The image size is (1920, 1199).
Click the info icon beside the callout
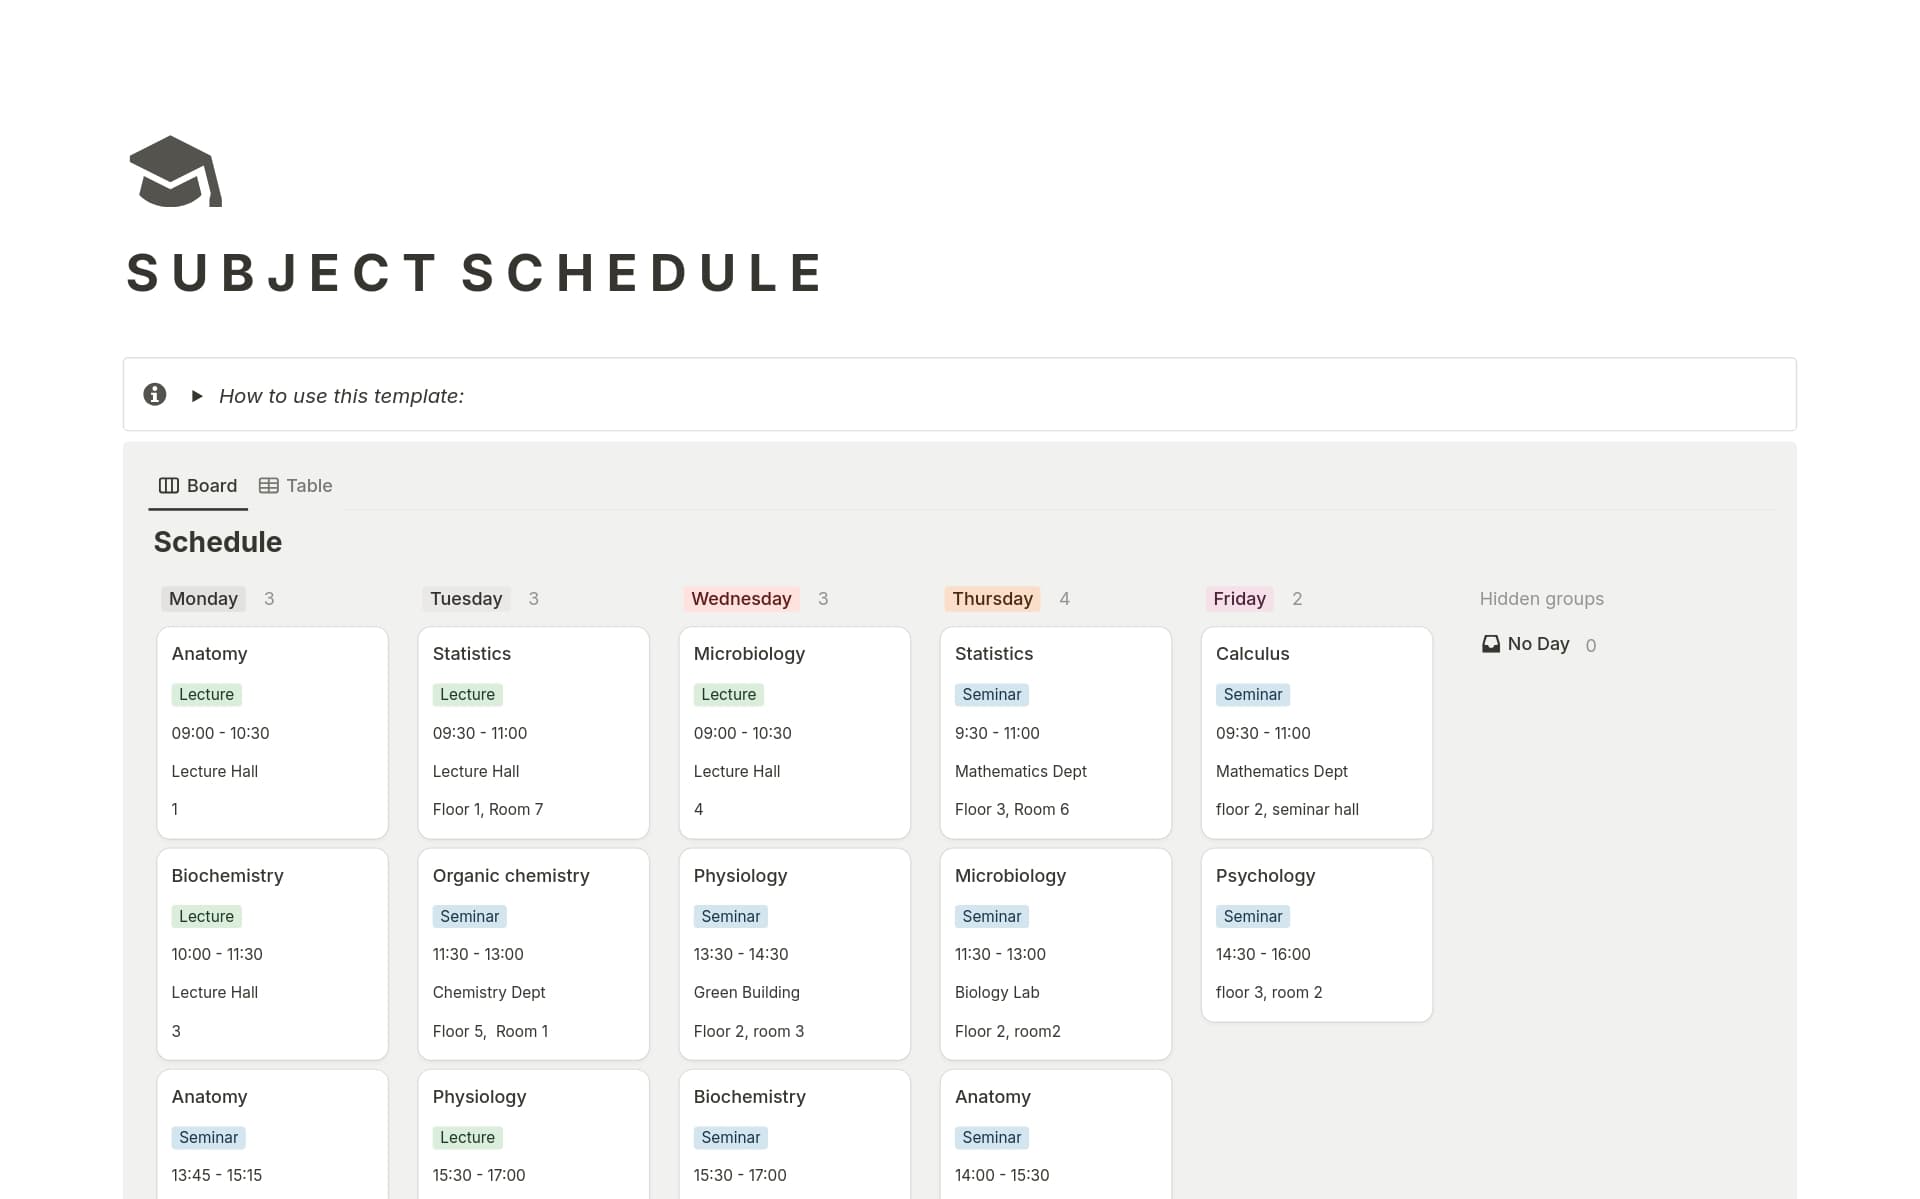coord(156,394)
